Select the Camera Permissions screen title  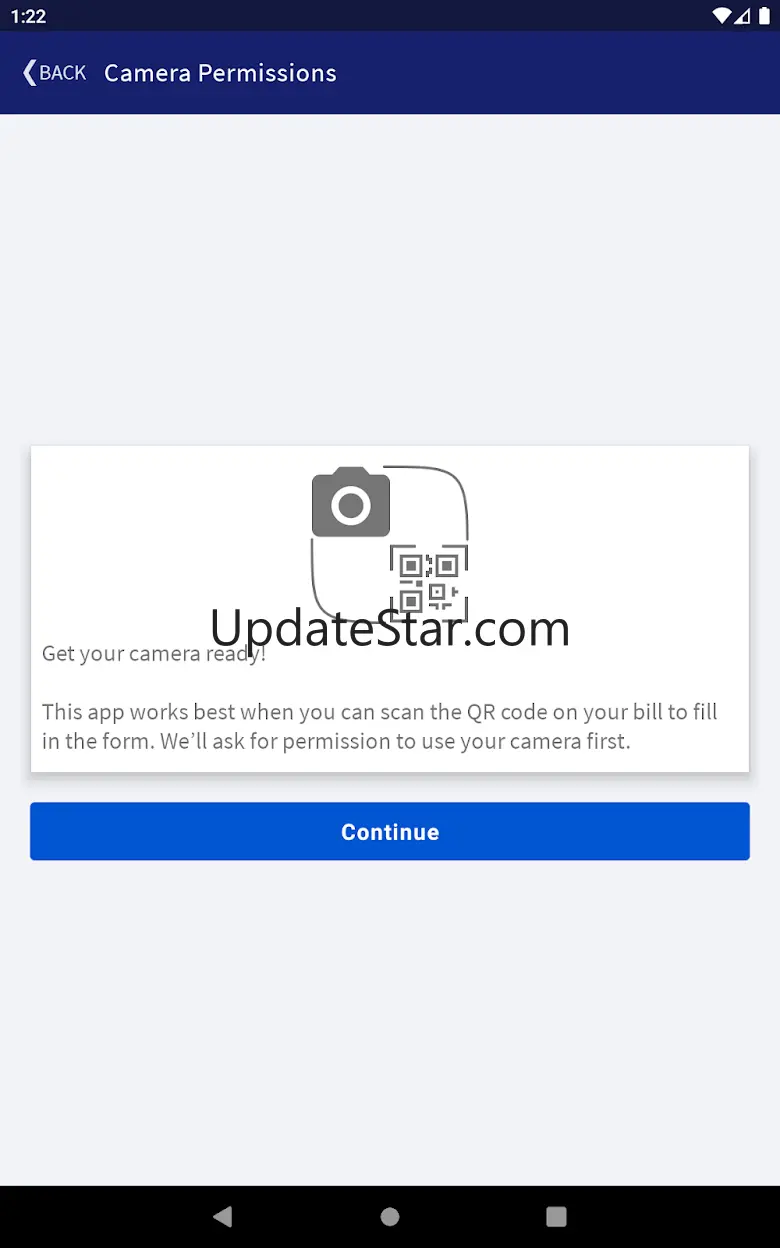click(220, 73)
